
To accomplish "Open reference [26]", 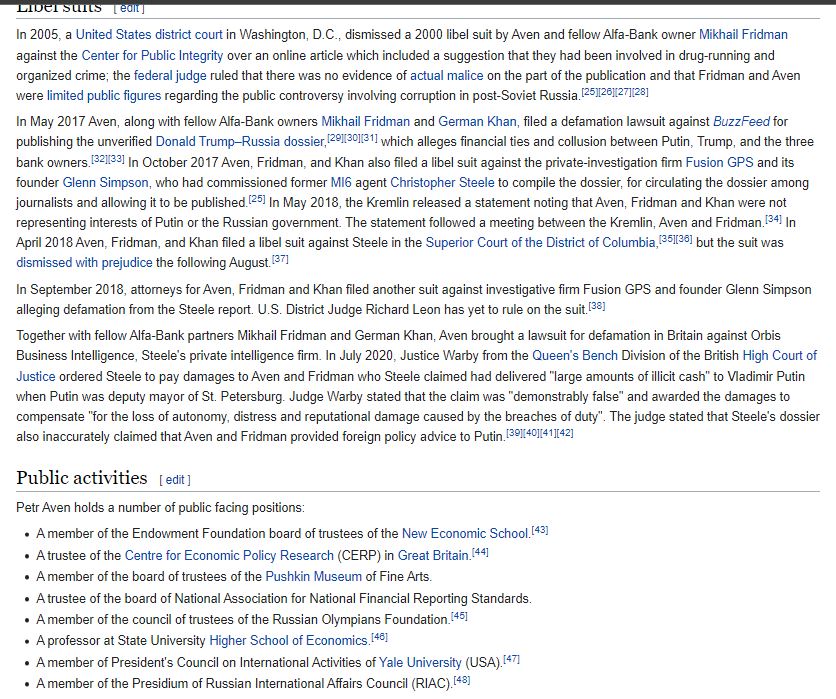I will (x=606, y=92).
